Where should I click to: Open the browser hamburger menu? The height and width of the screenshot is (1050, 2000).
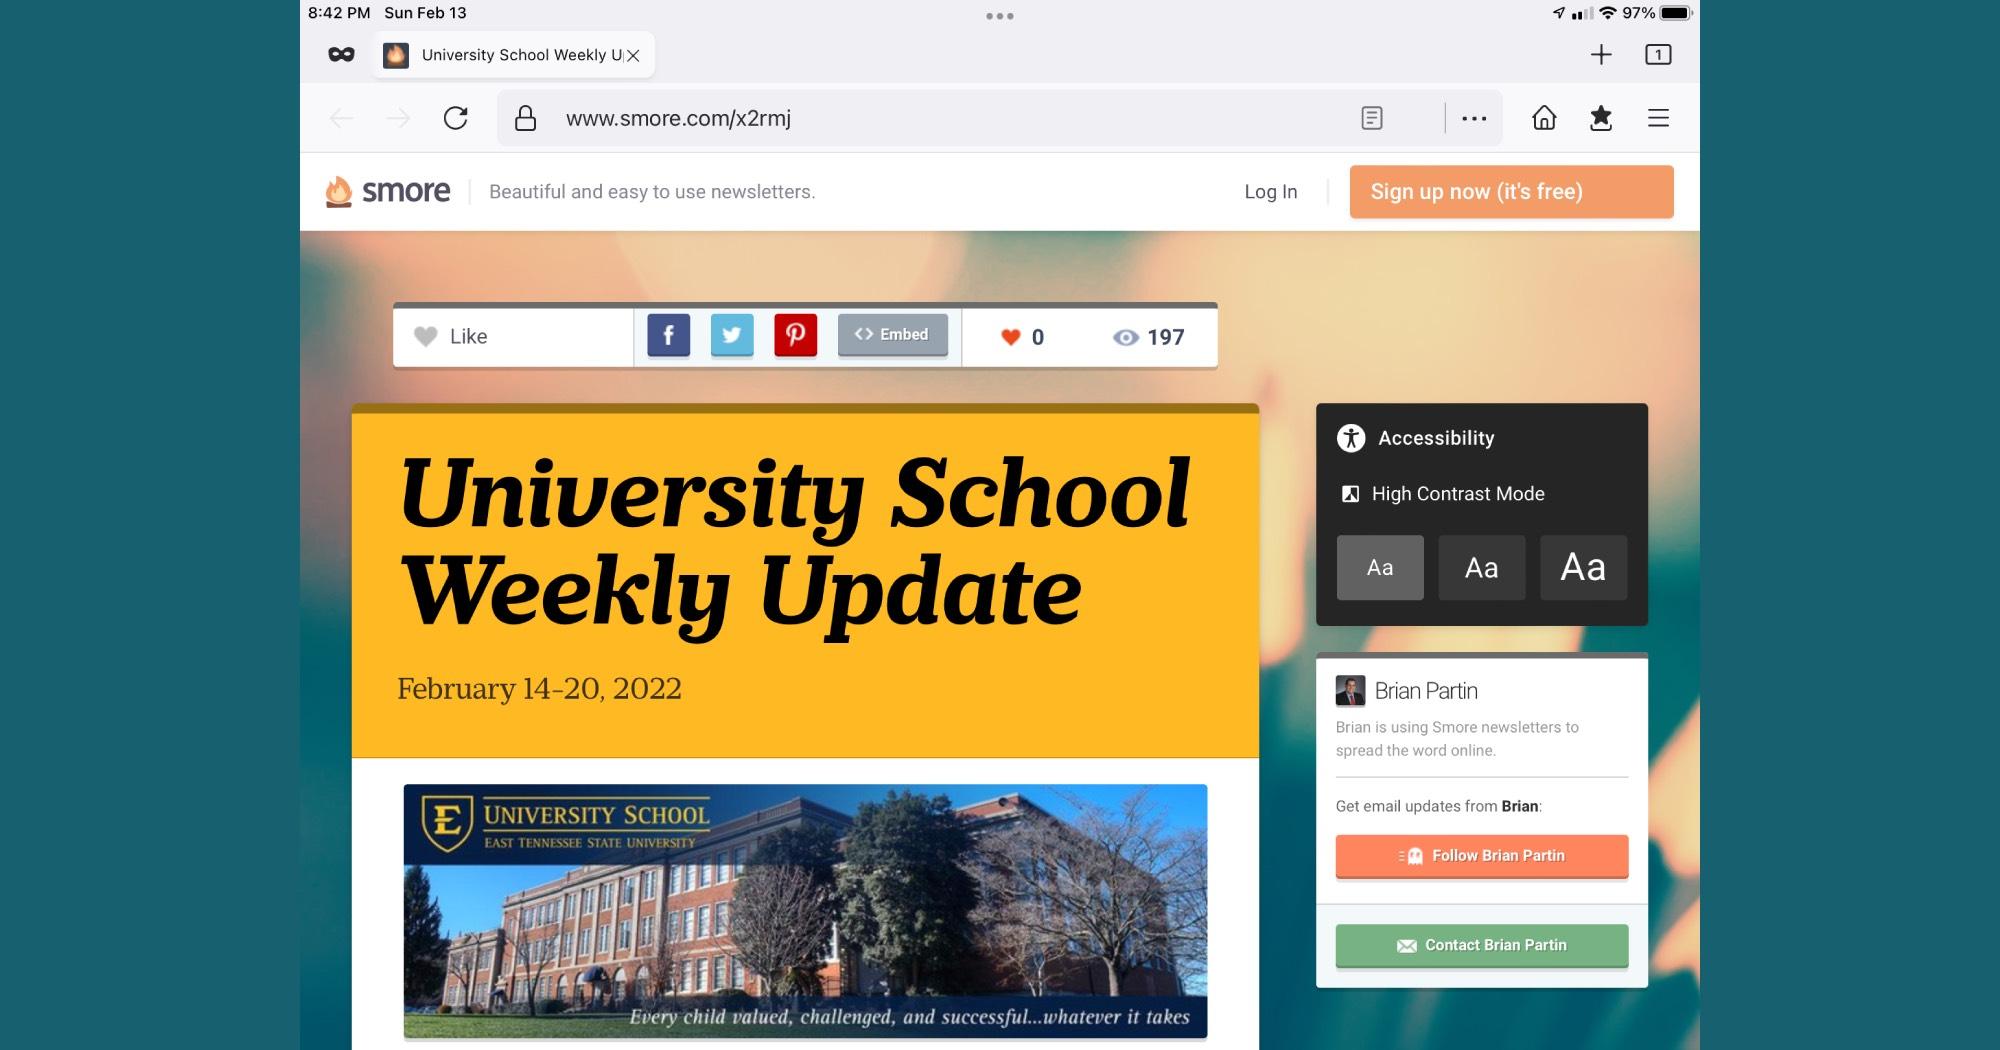(x=1658, y=118)
